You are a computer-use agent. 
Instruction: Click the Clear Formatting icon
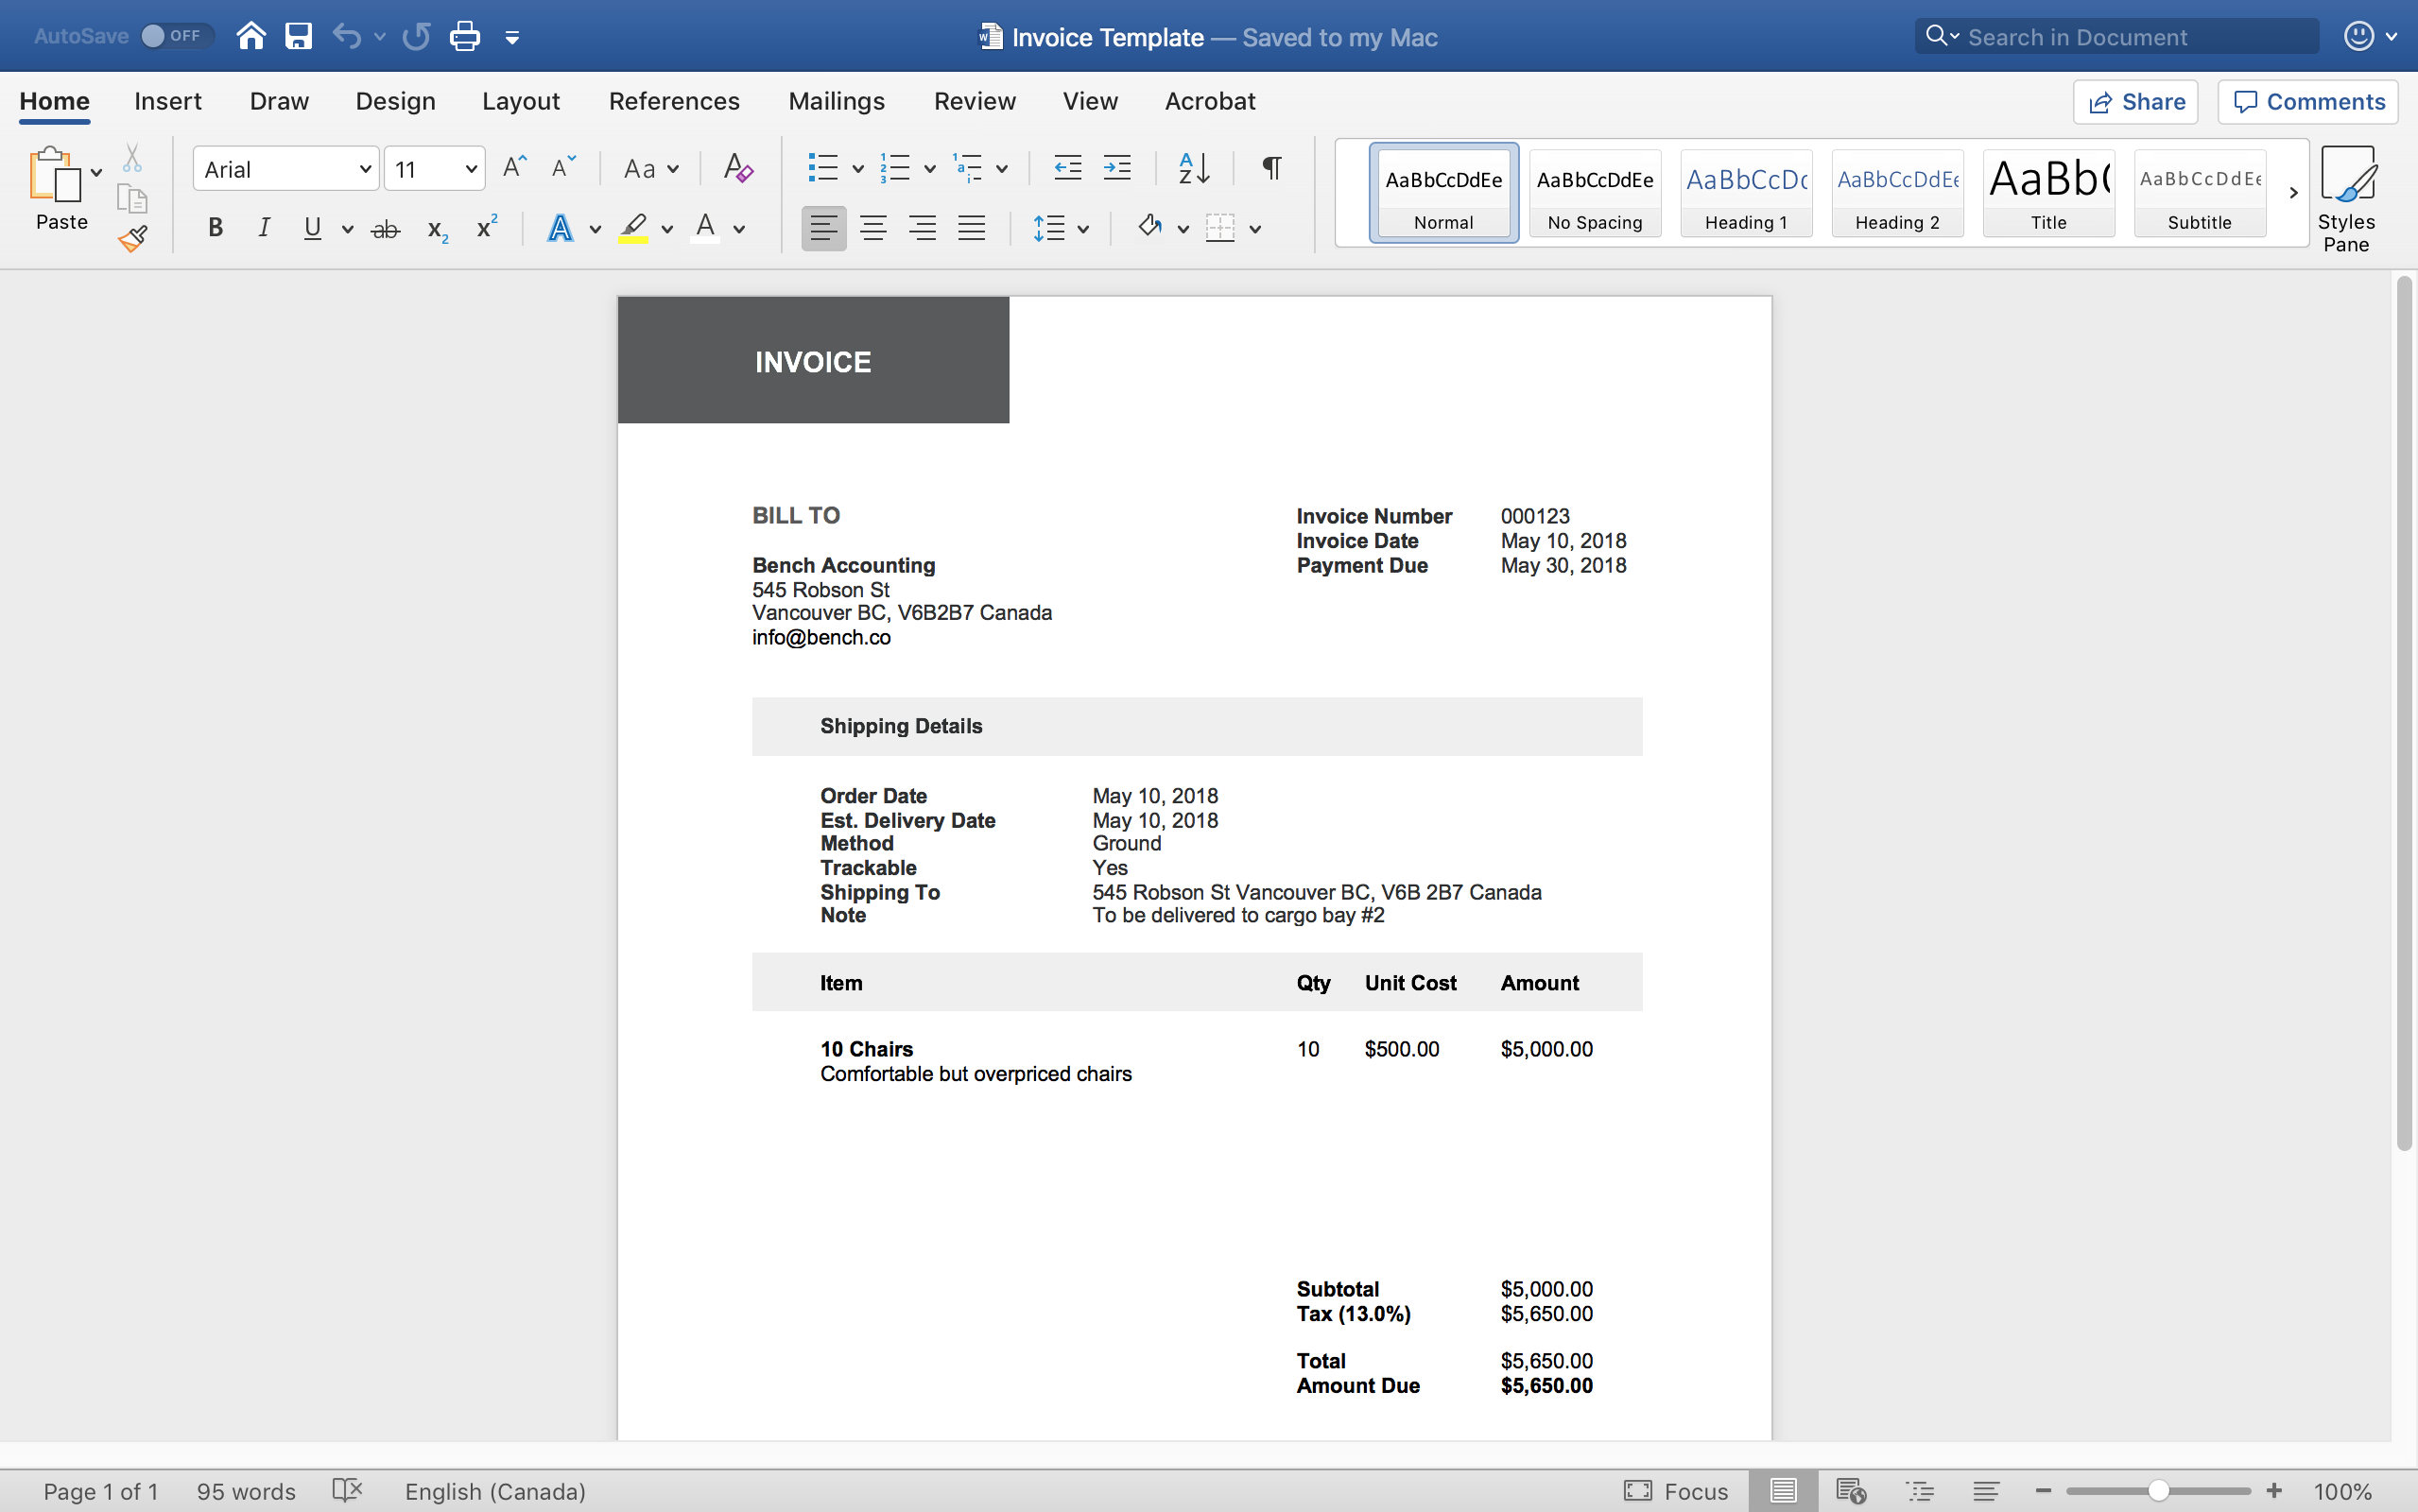click(737, 168)
